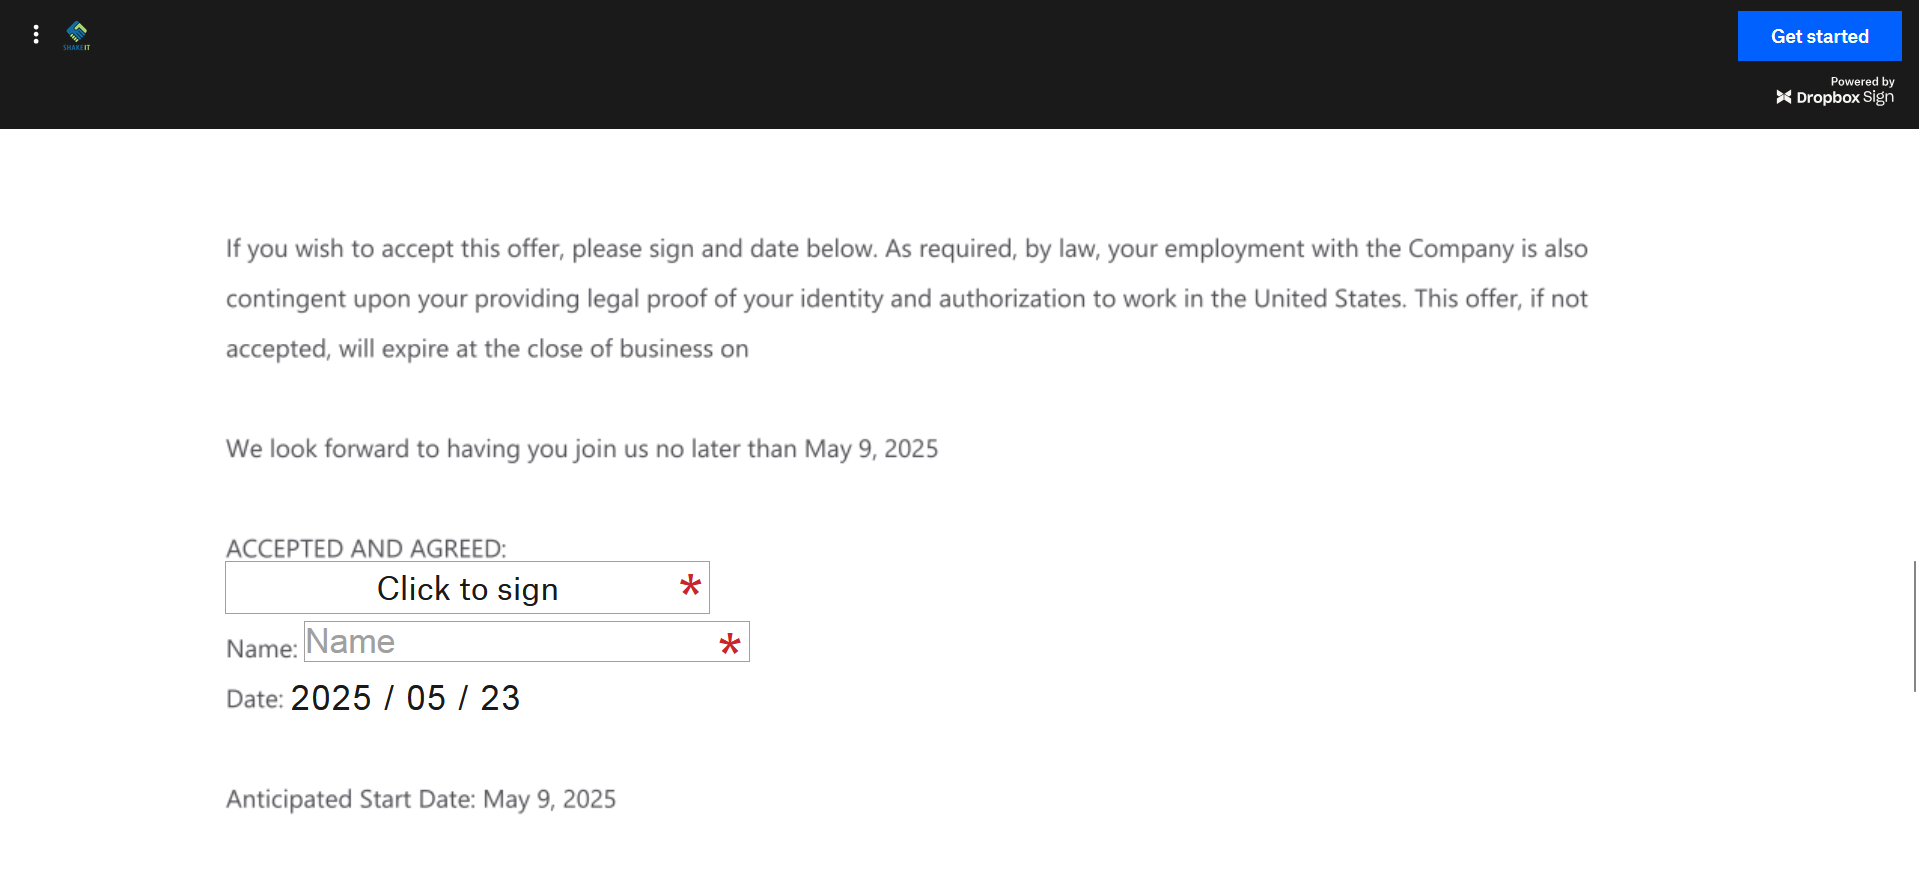Click the "We look forward to having you" sentence
Screen dimensions: 1919x887
582,449
